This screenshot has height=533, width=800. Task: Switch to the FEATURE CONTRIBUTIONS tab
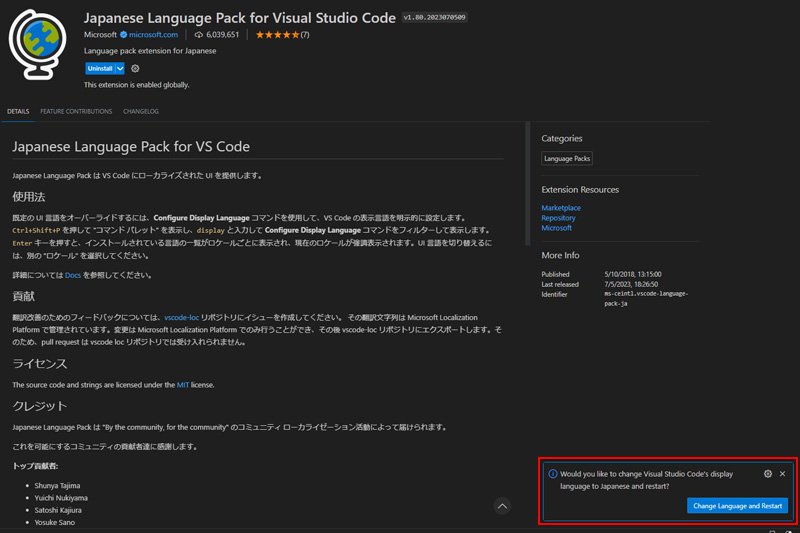click(x=76, y=111)
